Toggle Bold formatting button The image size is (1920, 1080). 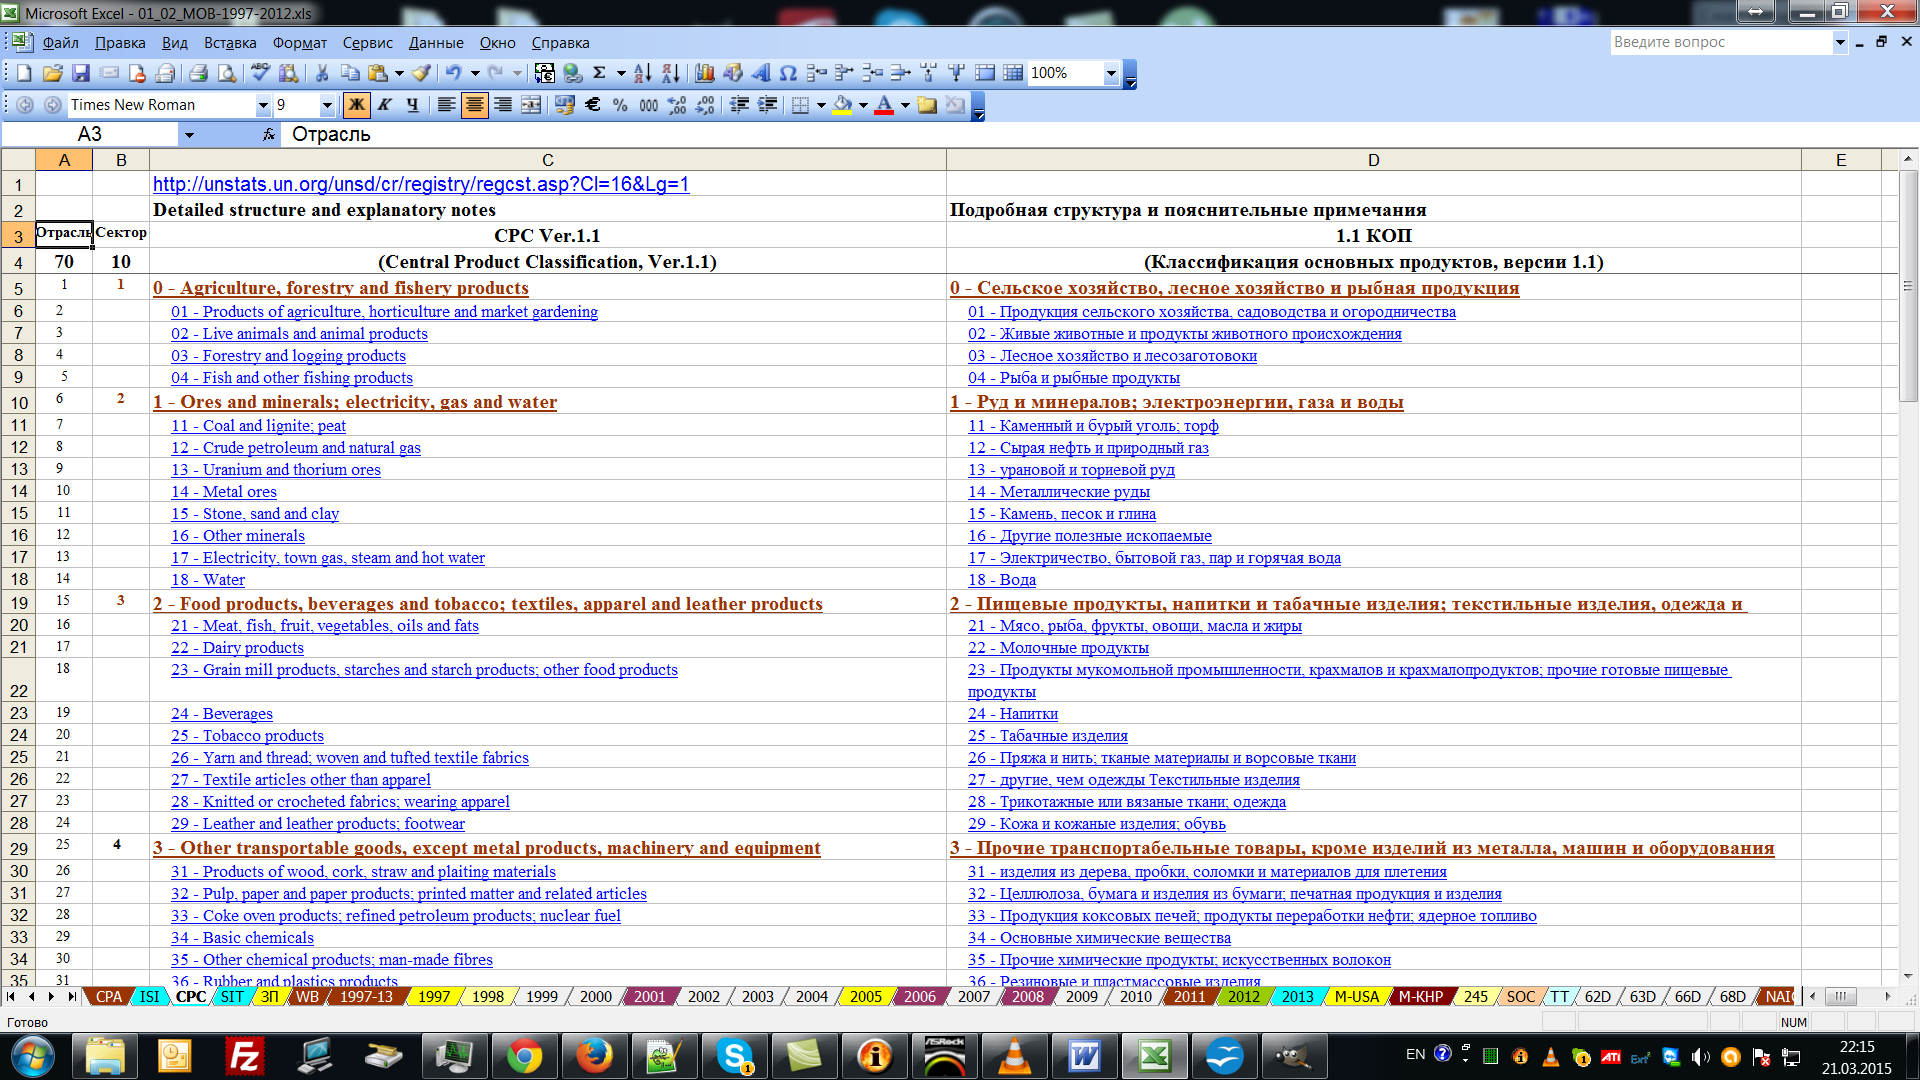coord(356,105)
